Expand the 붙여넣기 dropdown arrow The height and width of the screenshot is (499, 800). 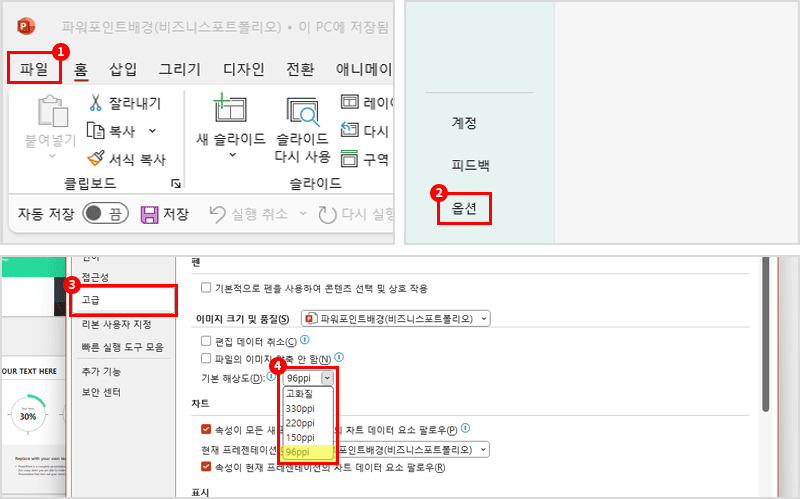[x=52, y=156]
